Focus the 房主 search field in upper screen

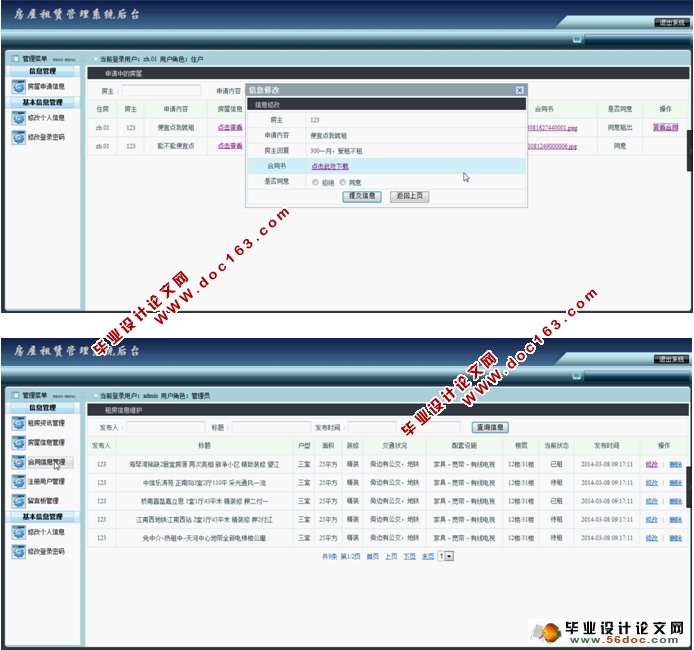click(x=161, y=91)
